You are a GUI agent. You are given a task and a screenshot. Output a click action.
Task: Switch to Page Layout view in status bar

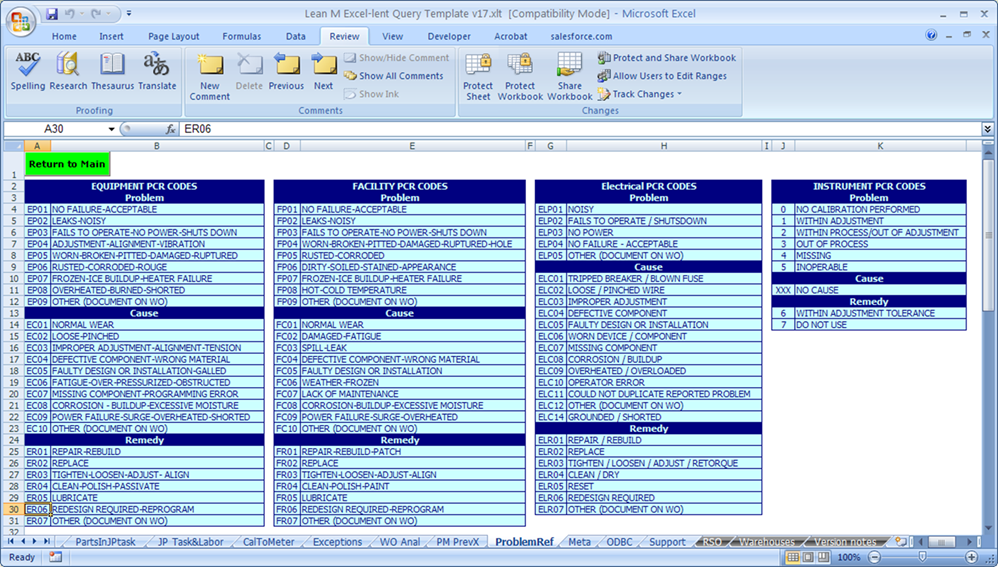808,557
